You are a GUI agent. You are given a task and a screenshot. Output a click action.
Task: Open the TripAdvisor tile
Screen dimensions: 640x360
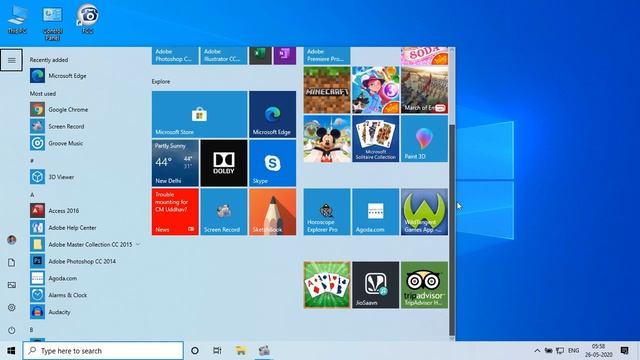(424, 285)
